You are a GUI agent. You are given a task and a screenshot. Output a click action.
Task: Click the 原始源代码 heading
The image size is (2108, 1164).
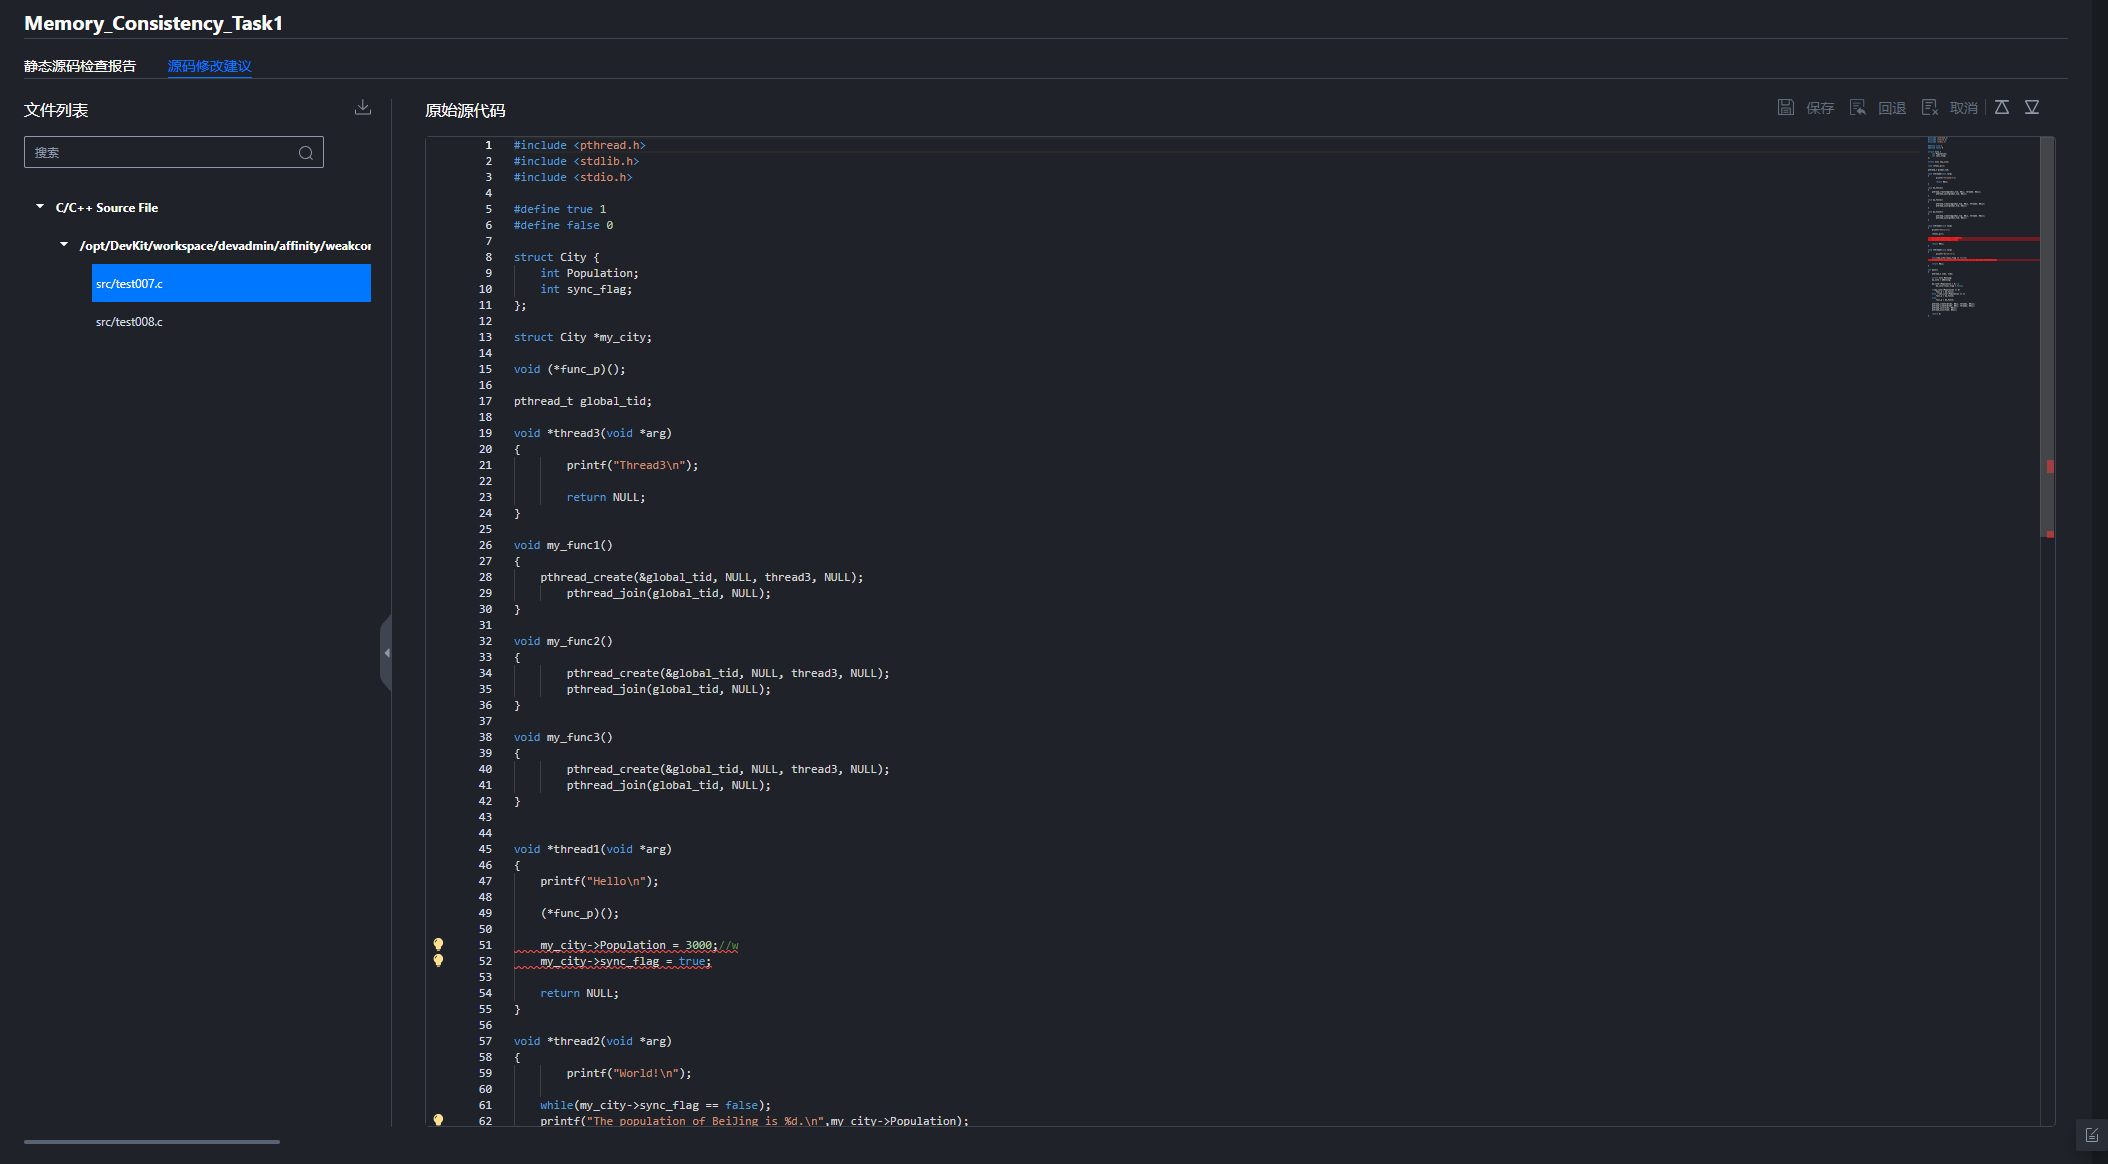click(465, 110)
